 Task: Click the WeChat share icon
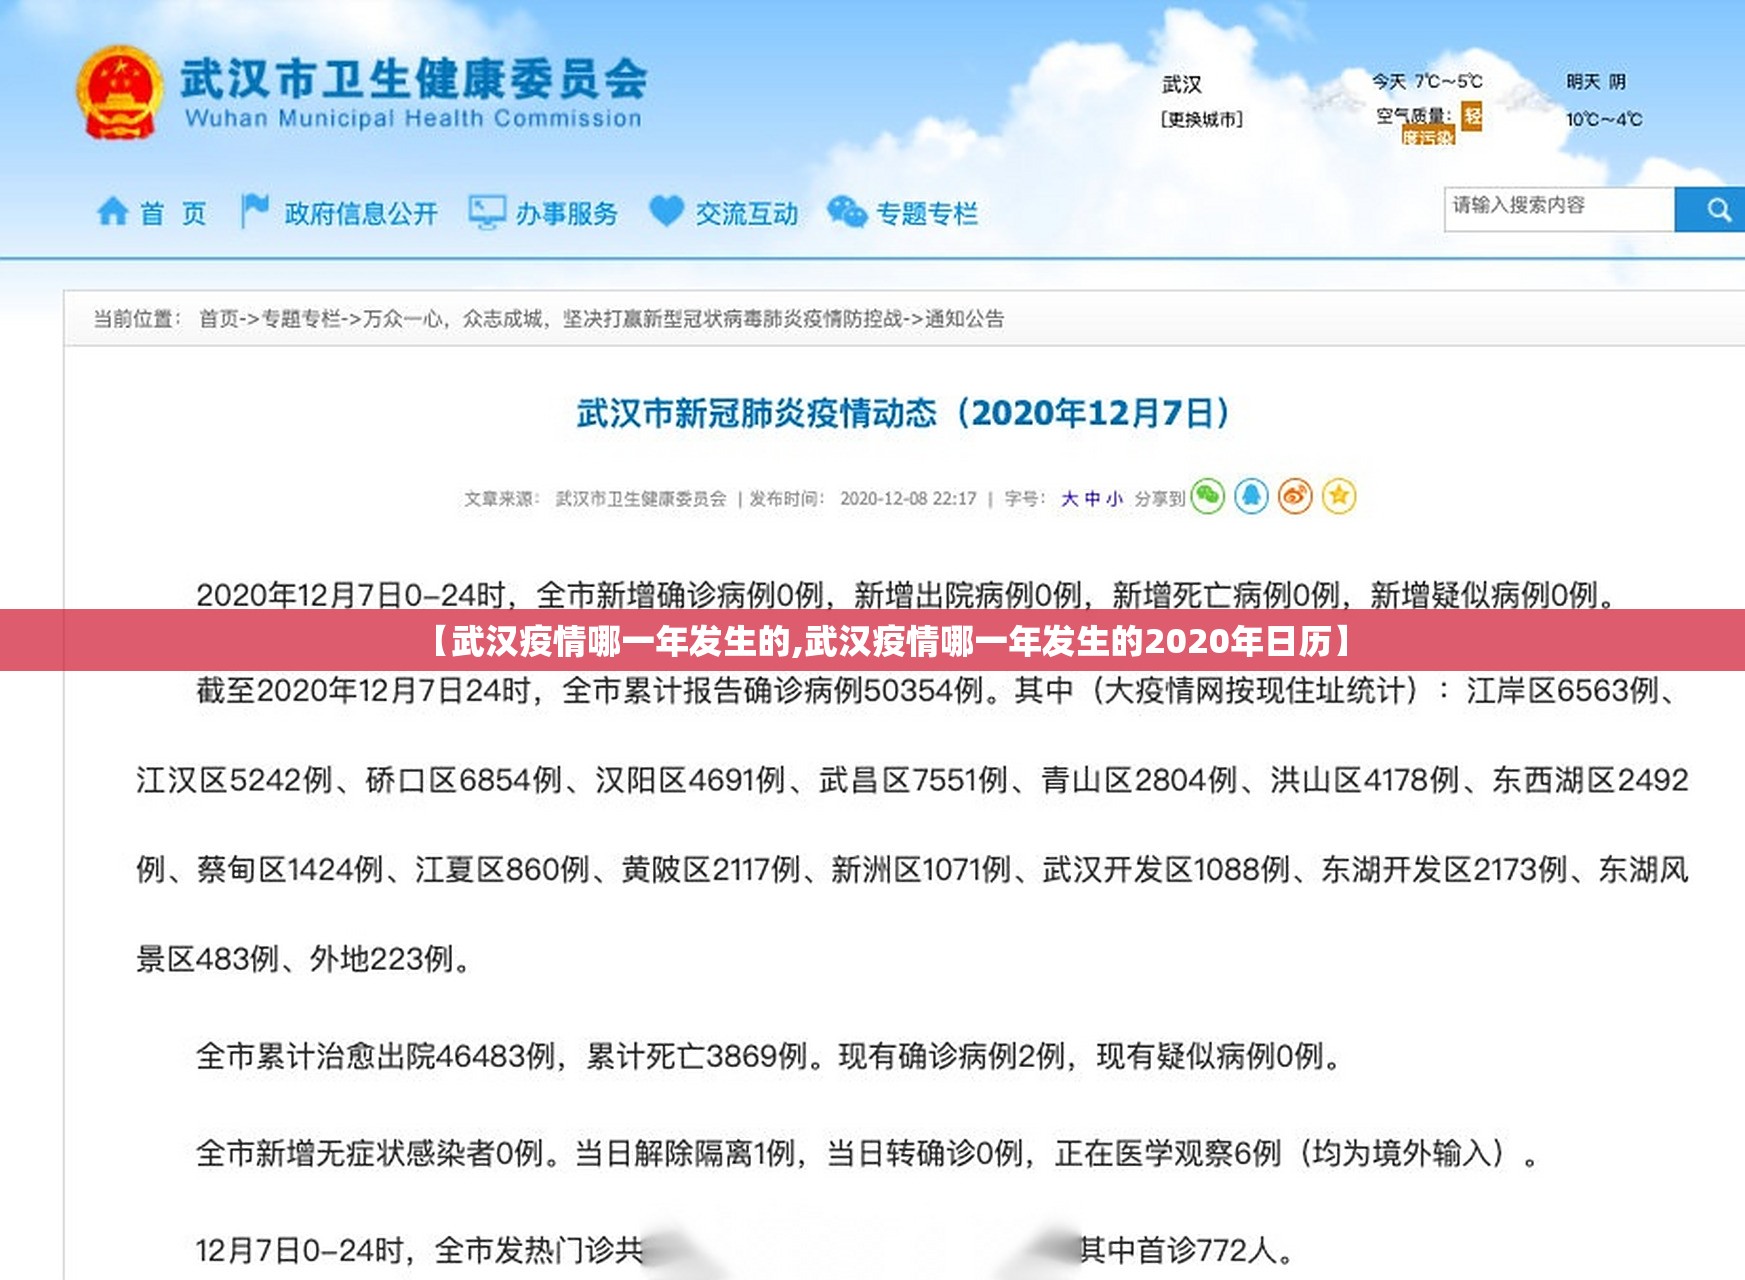[x=1207, y=496]
